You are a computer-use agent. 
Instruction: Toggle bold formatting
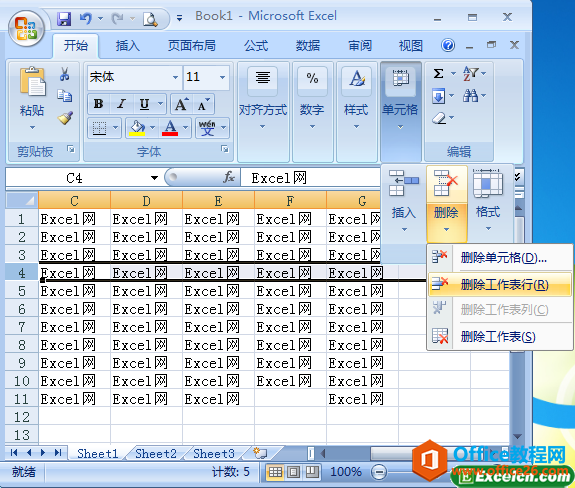click(98, 104)
